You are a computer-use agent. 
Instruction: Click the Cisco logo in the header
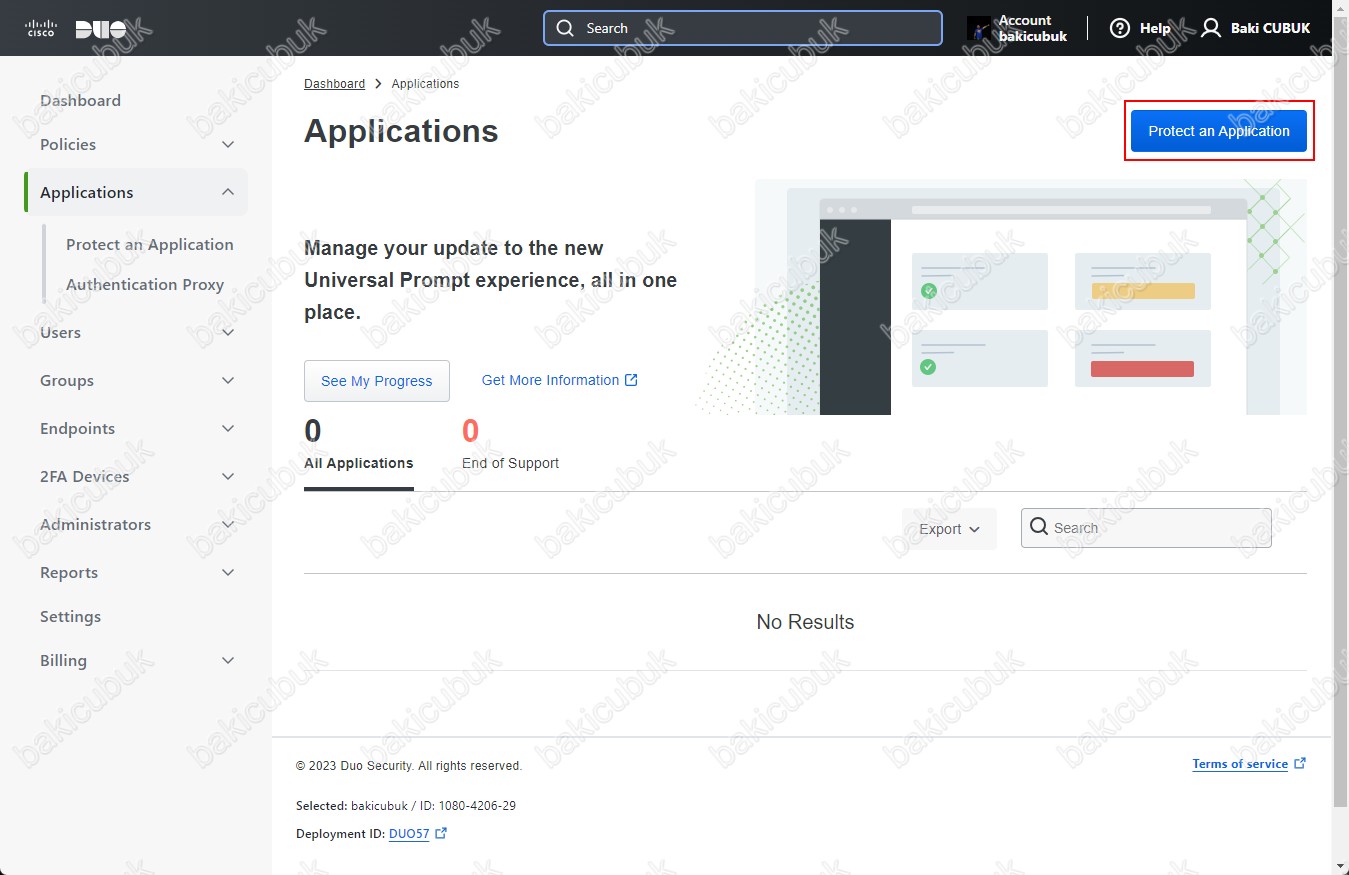(x=42, y=28)
